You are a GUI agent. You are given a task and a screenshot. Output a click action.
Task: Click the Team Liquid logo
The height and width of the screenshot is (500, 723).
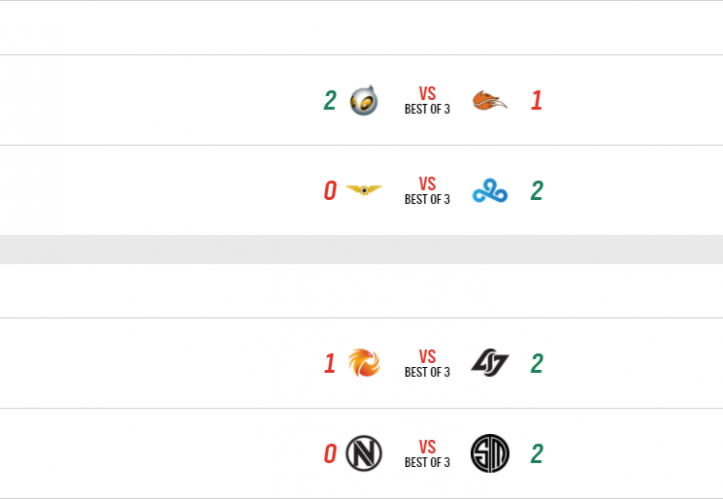(x=364, y=101)
